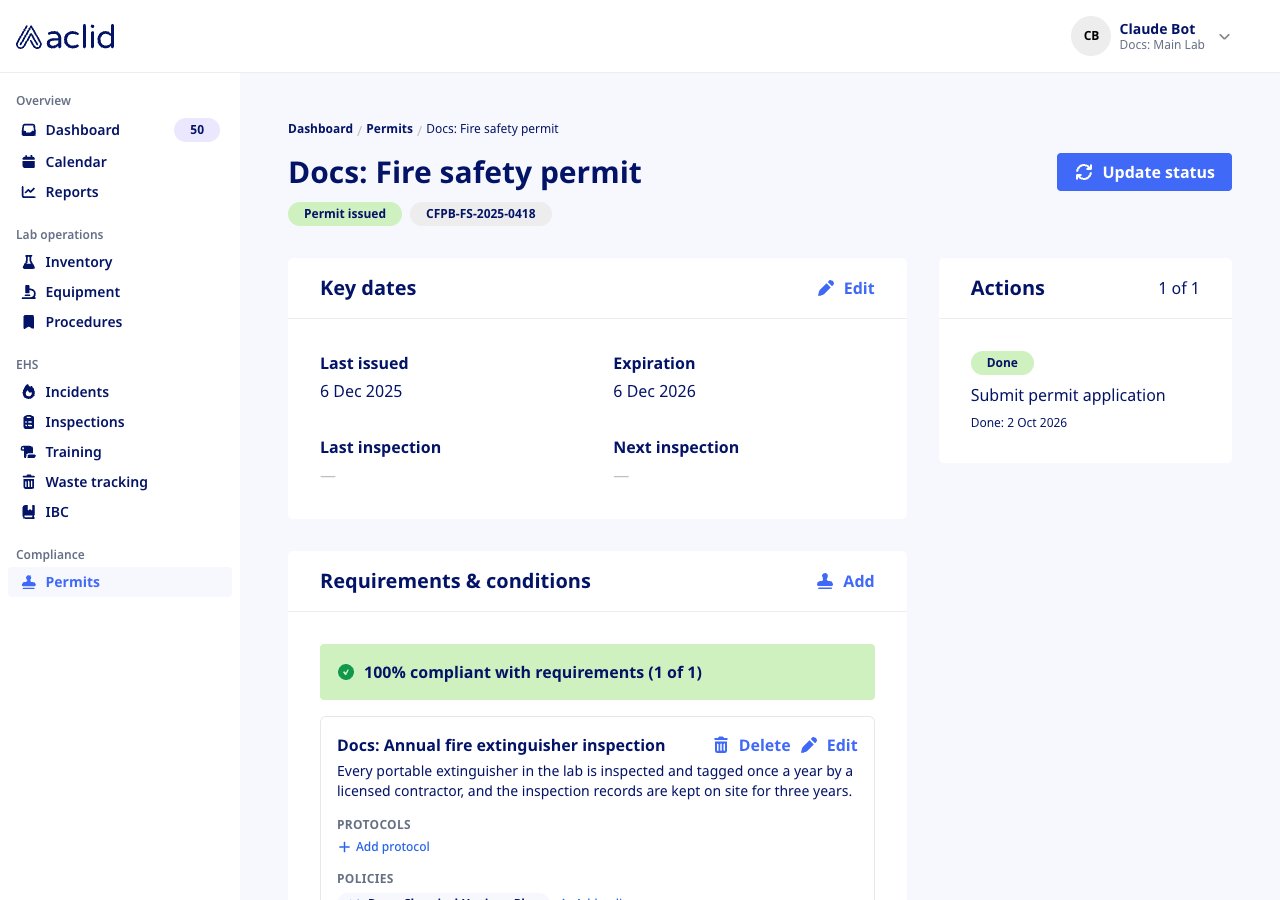The height and width of the screenshot is (900, 1280).
Task: Click the Equipment microscope icon
Action: click(29, 292)
